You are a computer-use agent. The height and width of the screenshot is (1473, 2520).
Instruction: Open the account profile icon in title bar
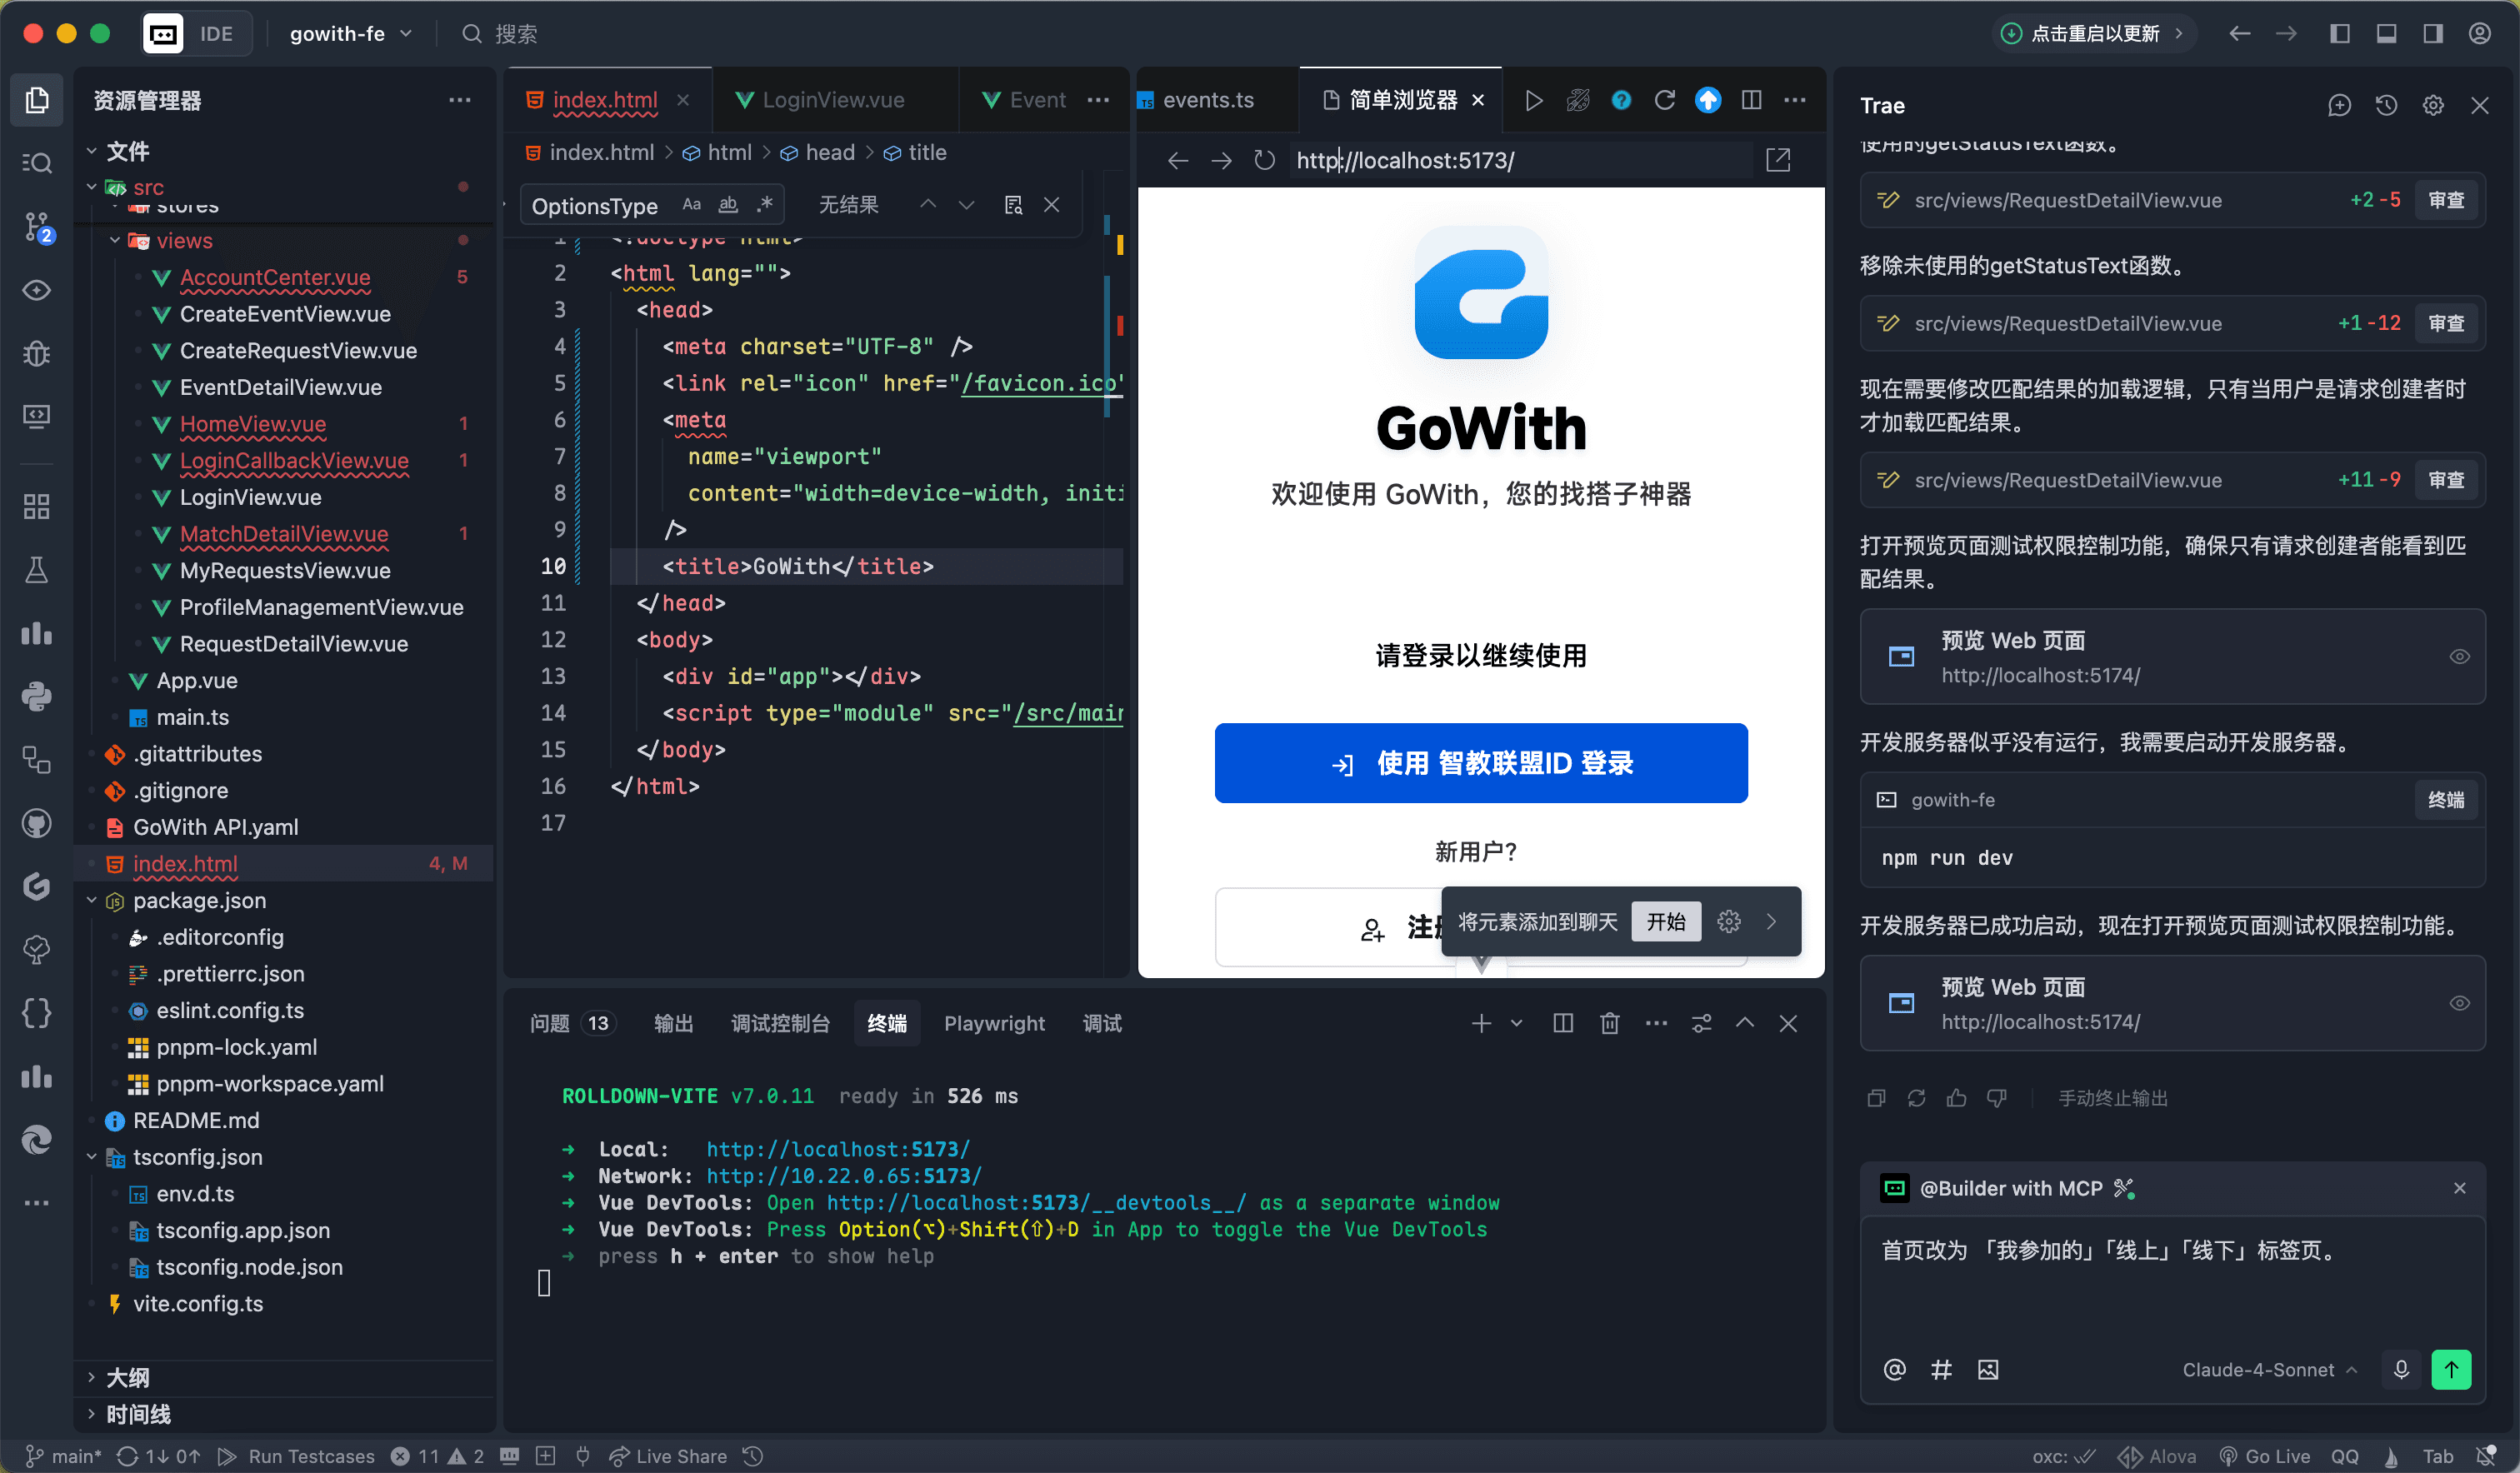(2480, 34)
